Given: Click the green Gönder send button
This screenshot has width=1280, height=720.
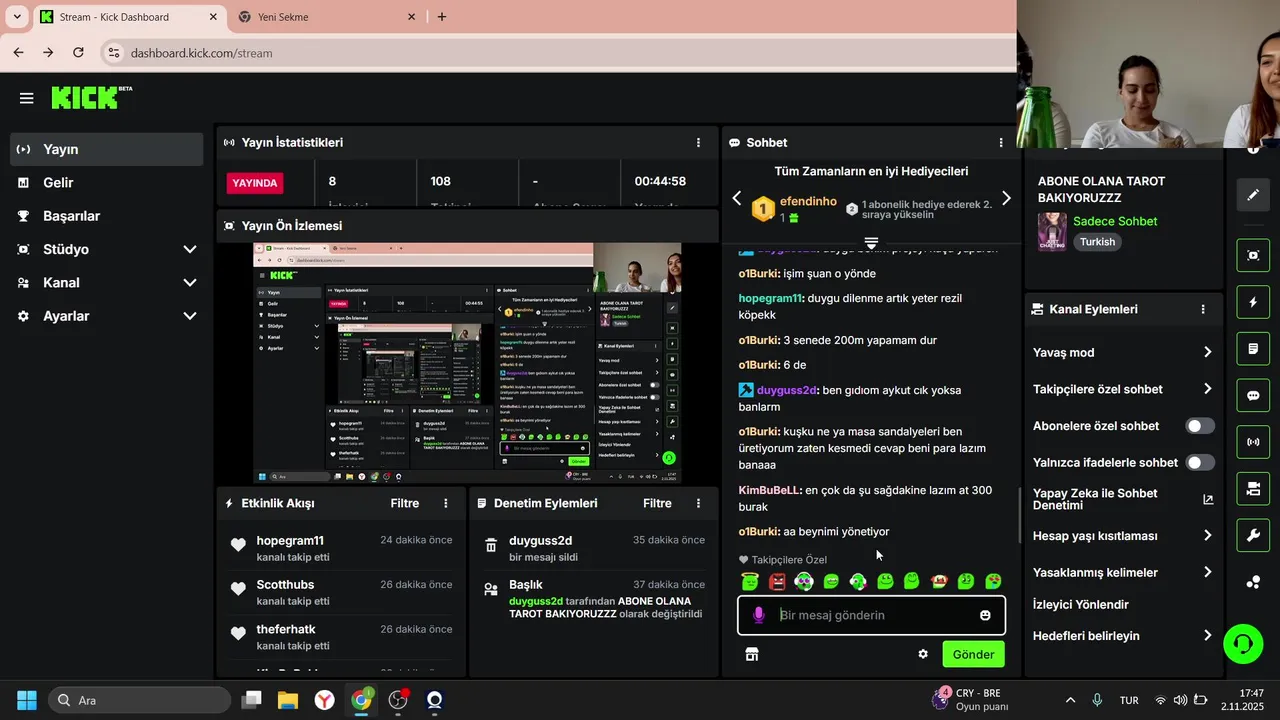Looking at the screenshot, I should point(973,654).
